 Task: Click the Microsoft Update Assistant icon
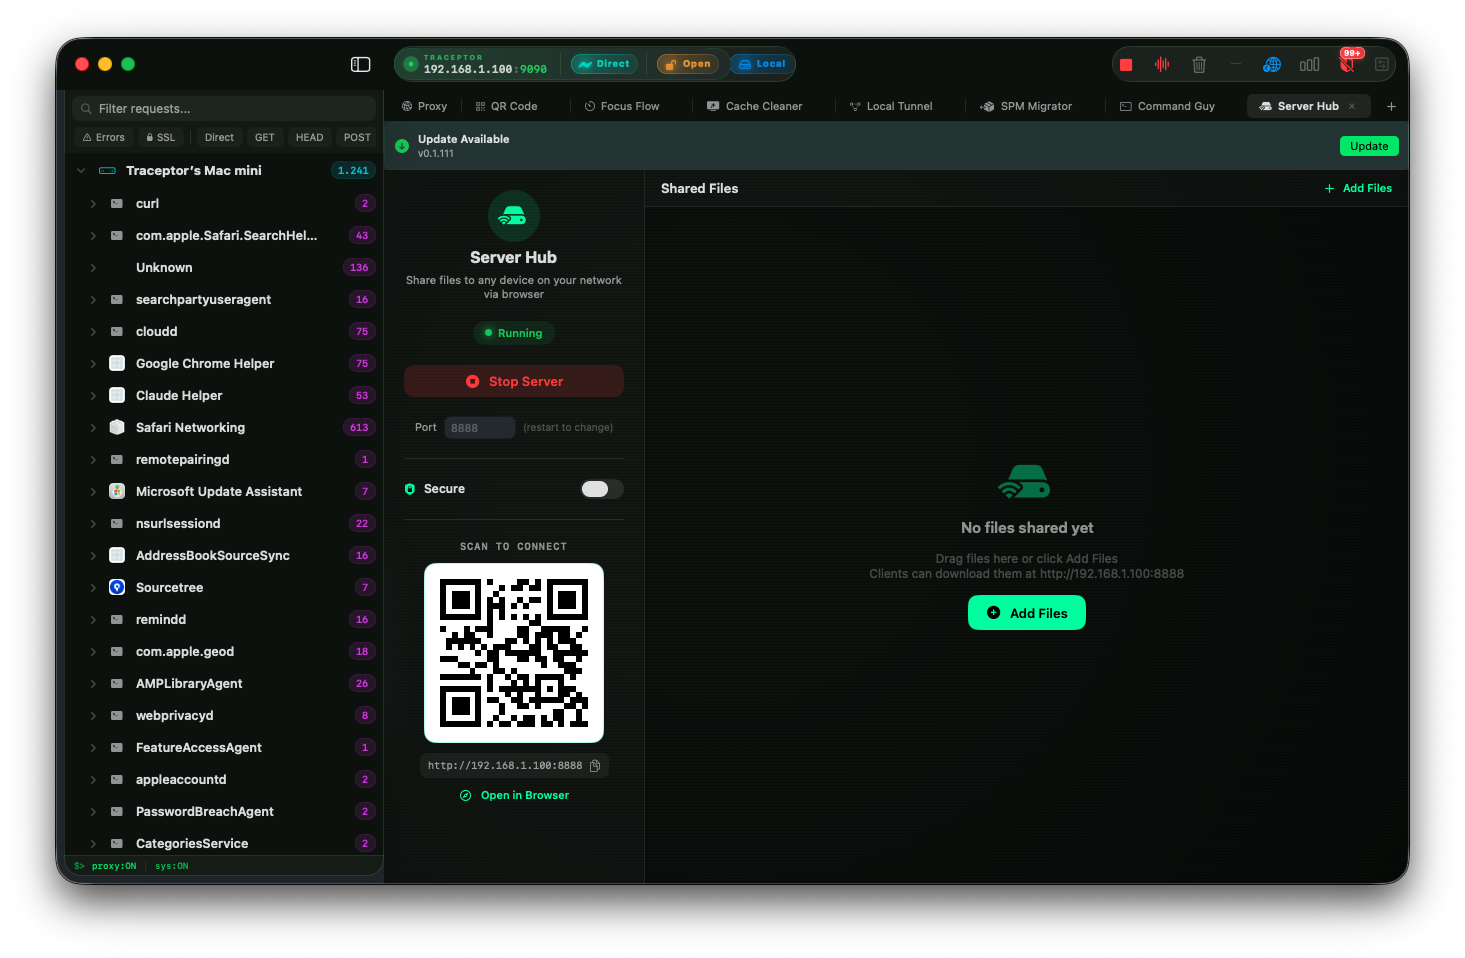point(117,492)
